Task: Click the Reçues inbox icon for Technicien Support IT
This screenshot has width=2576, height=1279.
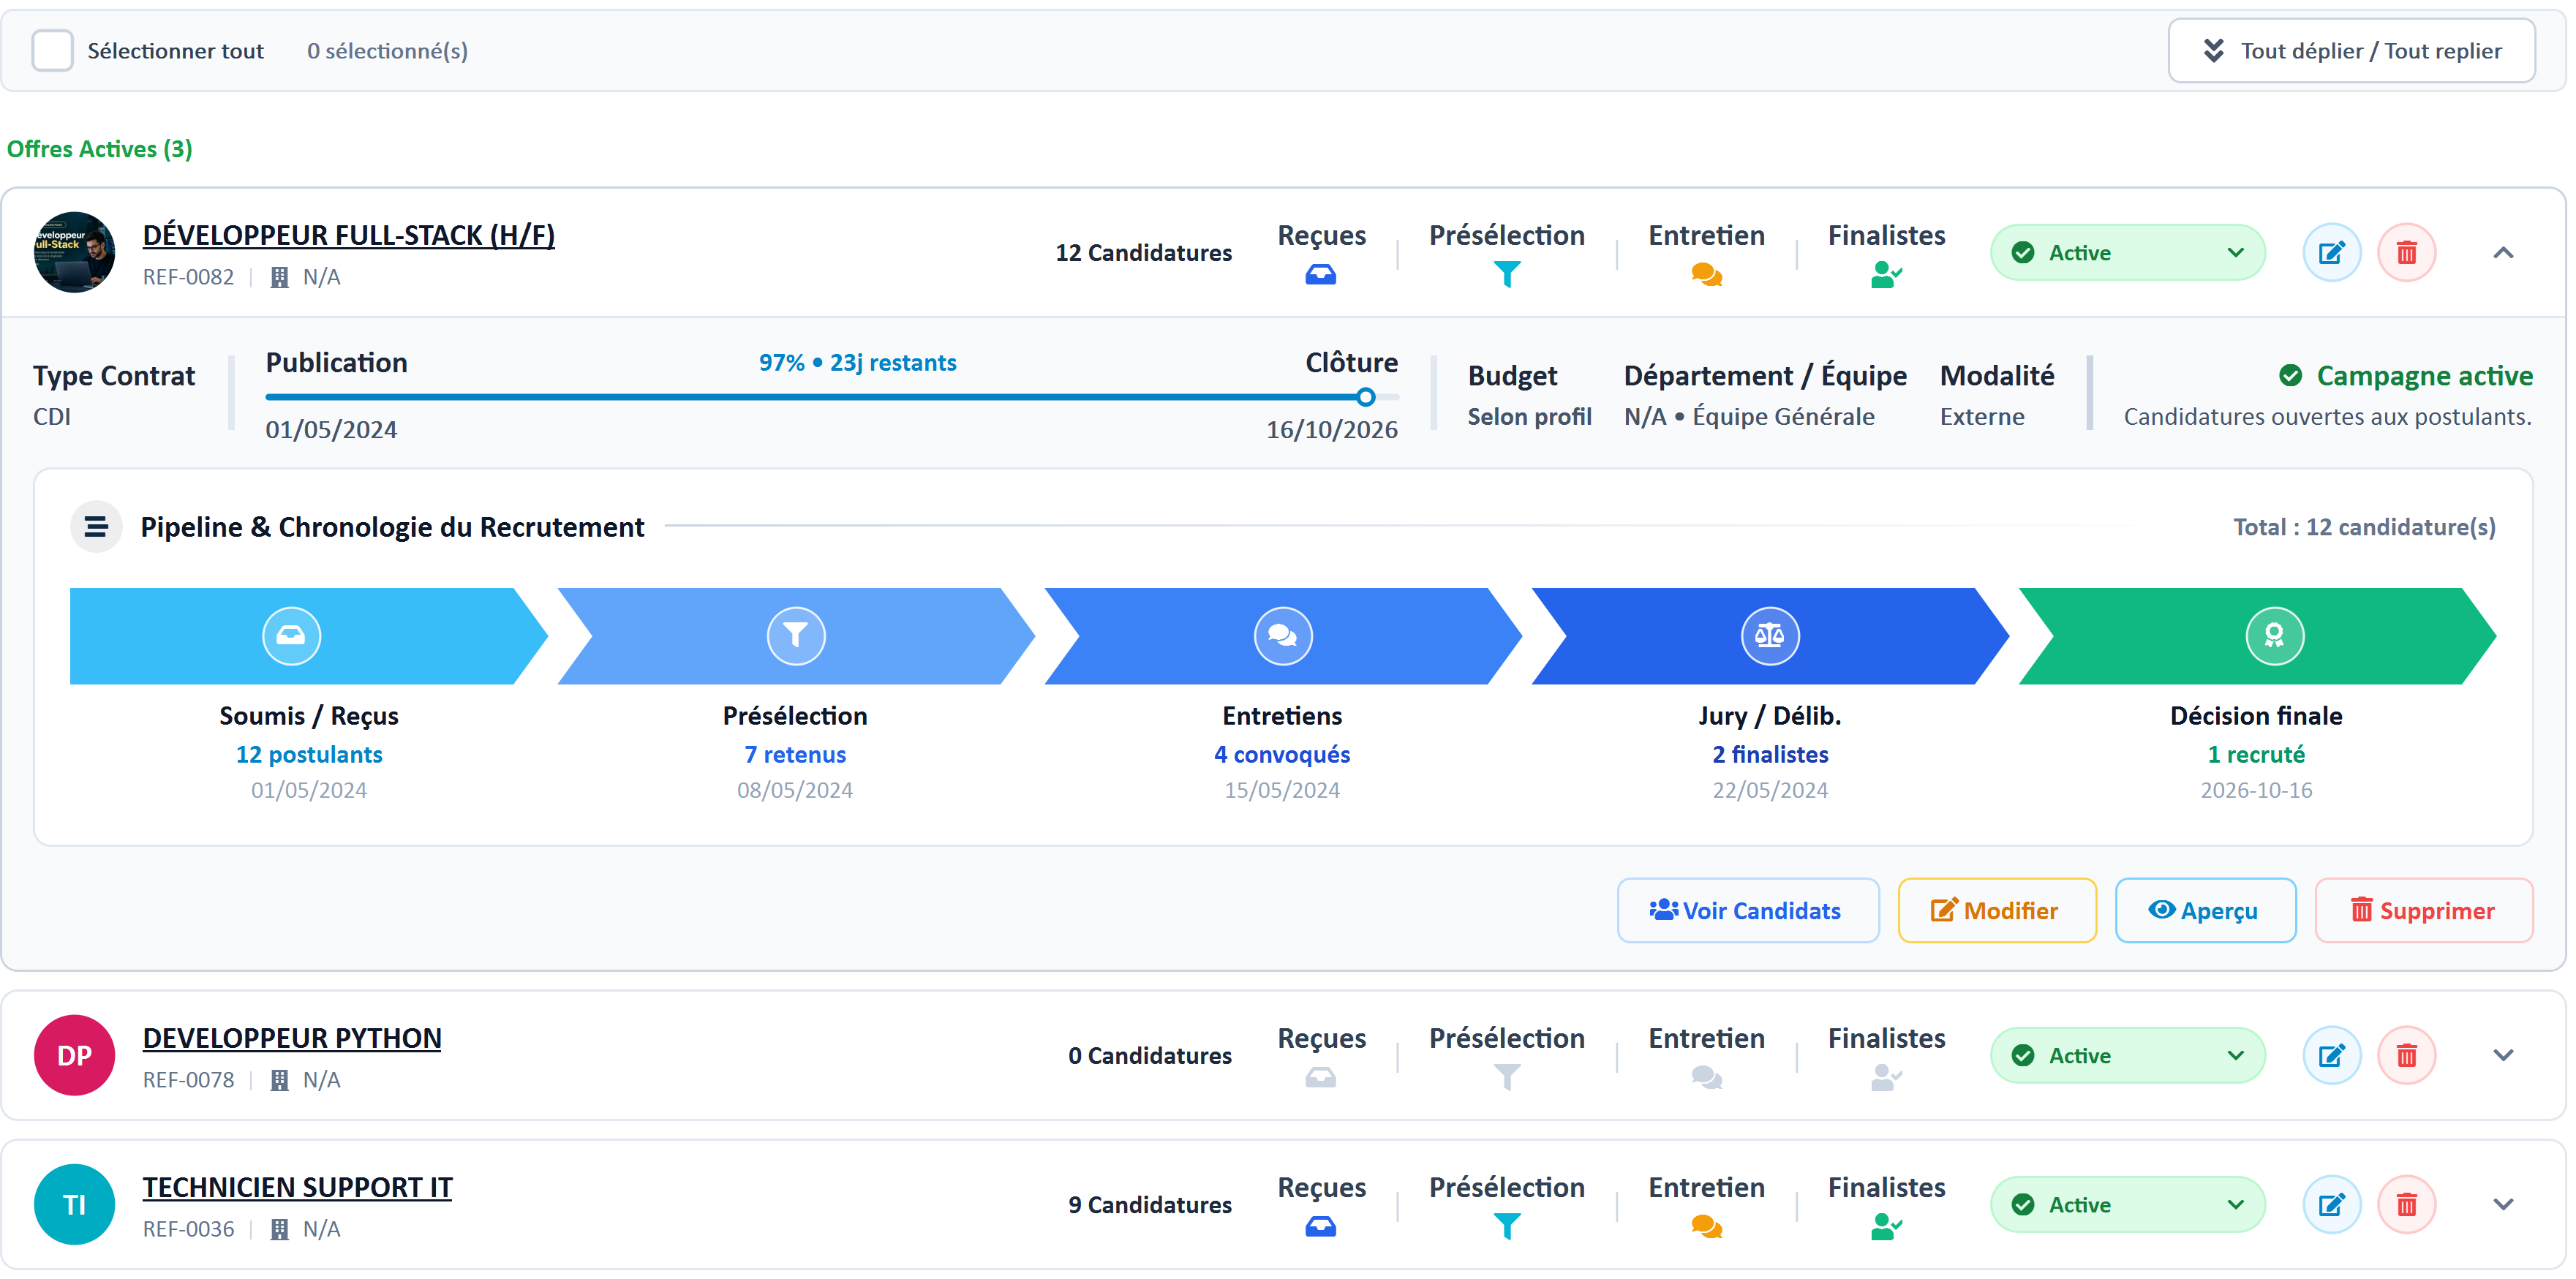Action: [x=1320, y=1226]
